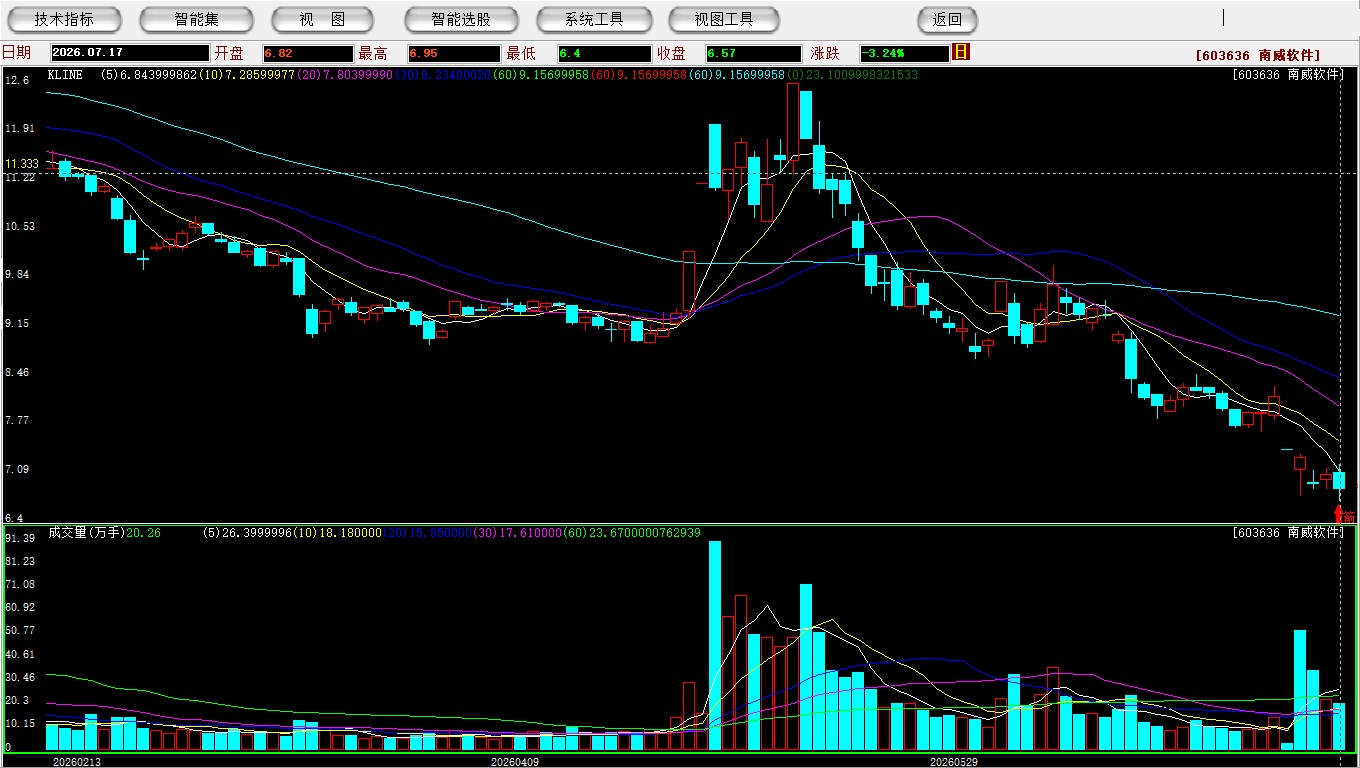Image resolution: width=1360 pixels, height=768 pixels.
Task: Open the 智能选股 stock screener
Action: (x=461, y=19)
